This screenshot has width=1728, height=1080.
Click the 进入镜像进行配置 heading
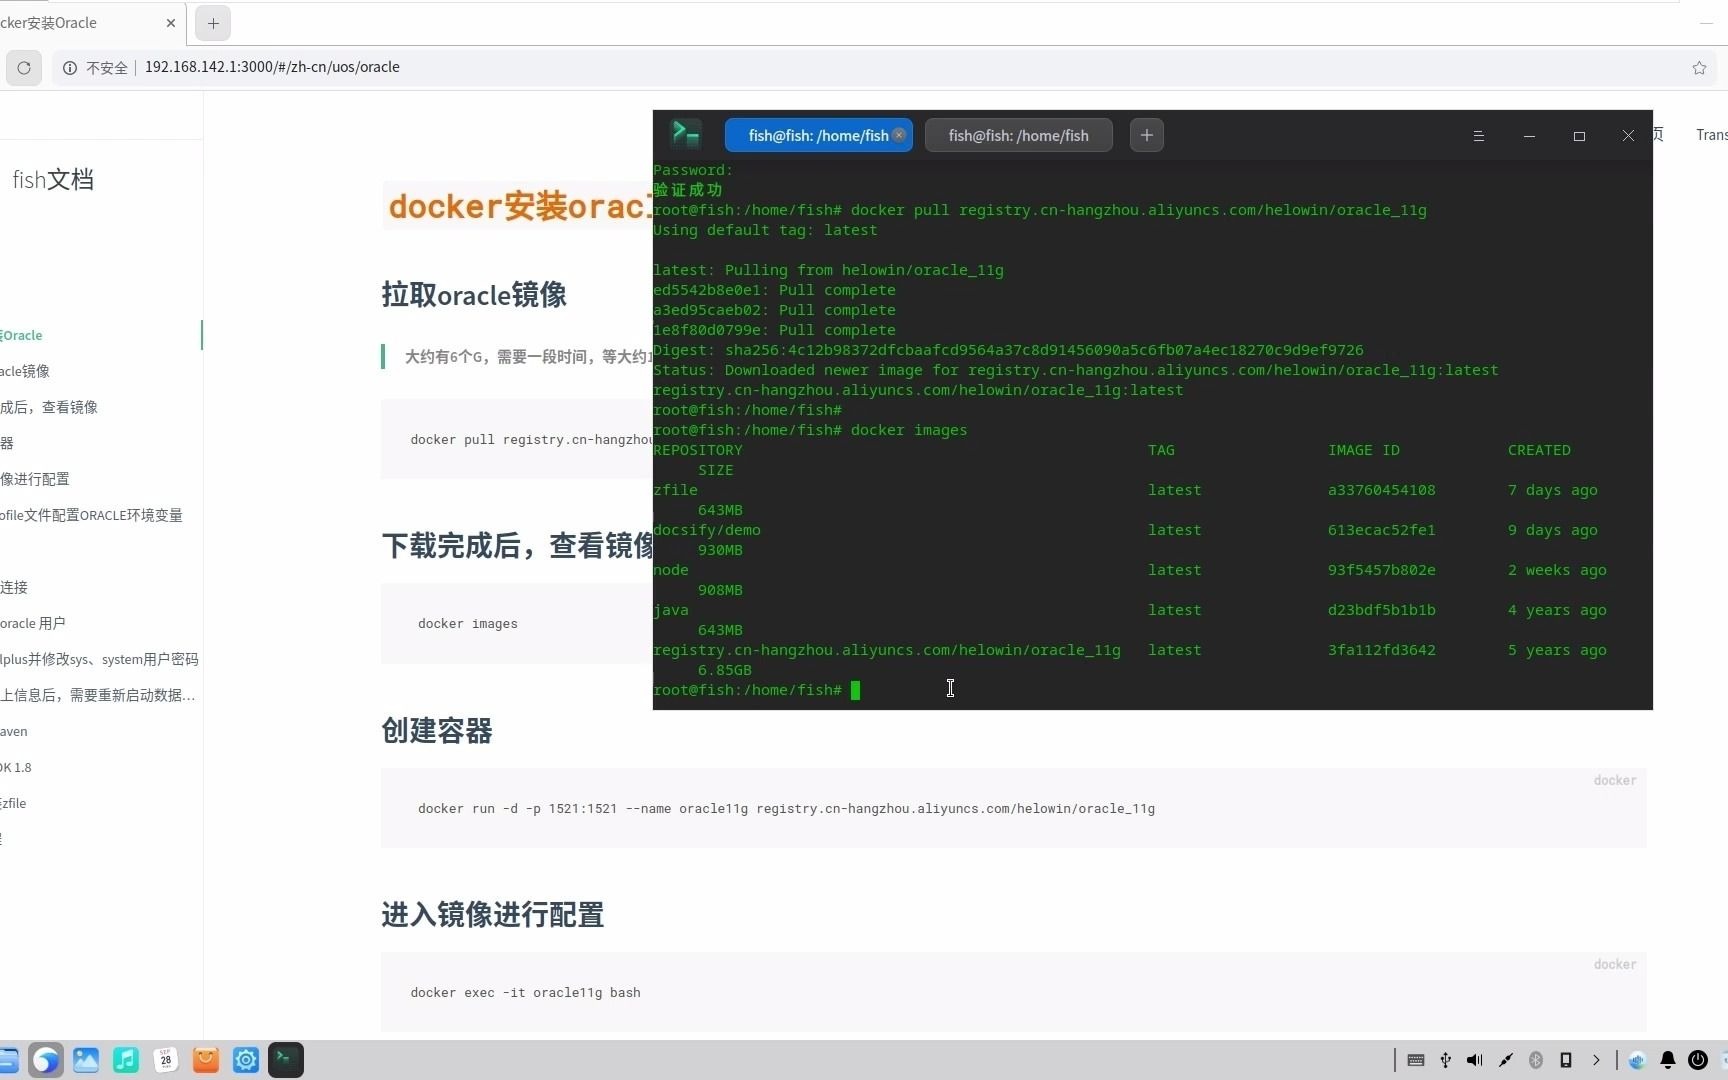tap(493, 915)
